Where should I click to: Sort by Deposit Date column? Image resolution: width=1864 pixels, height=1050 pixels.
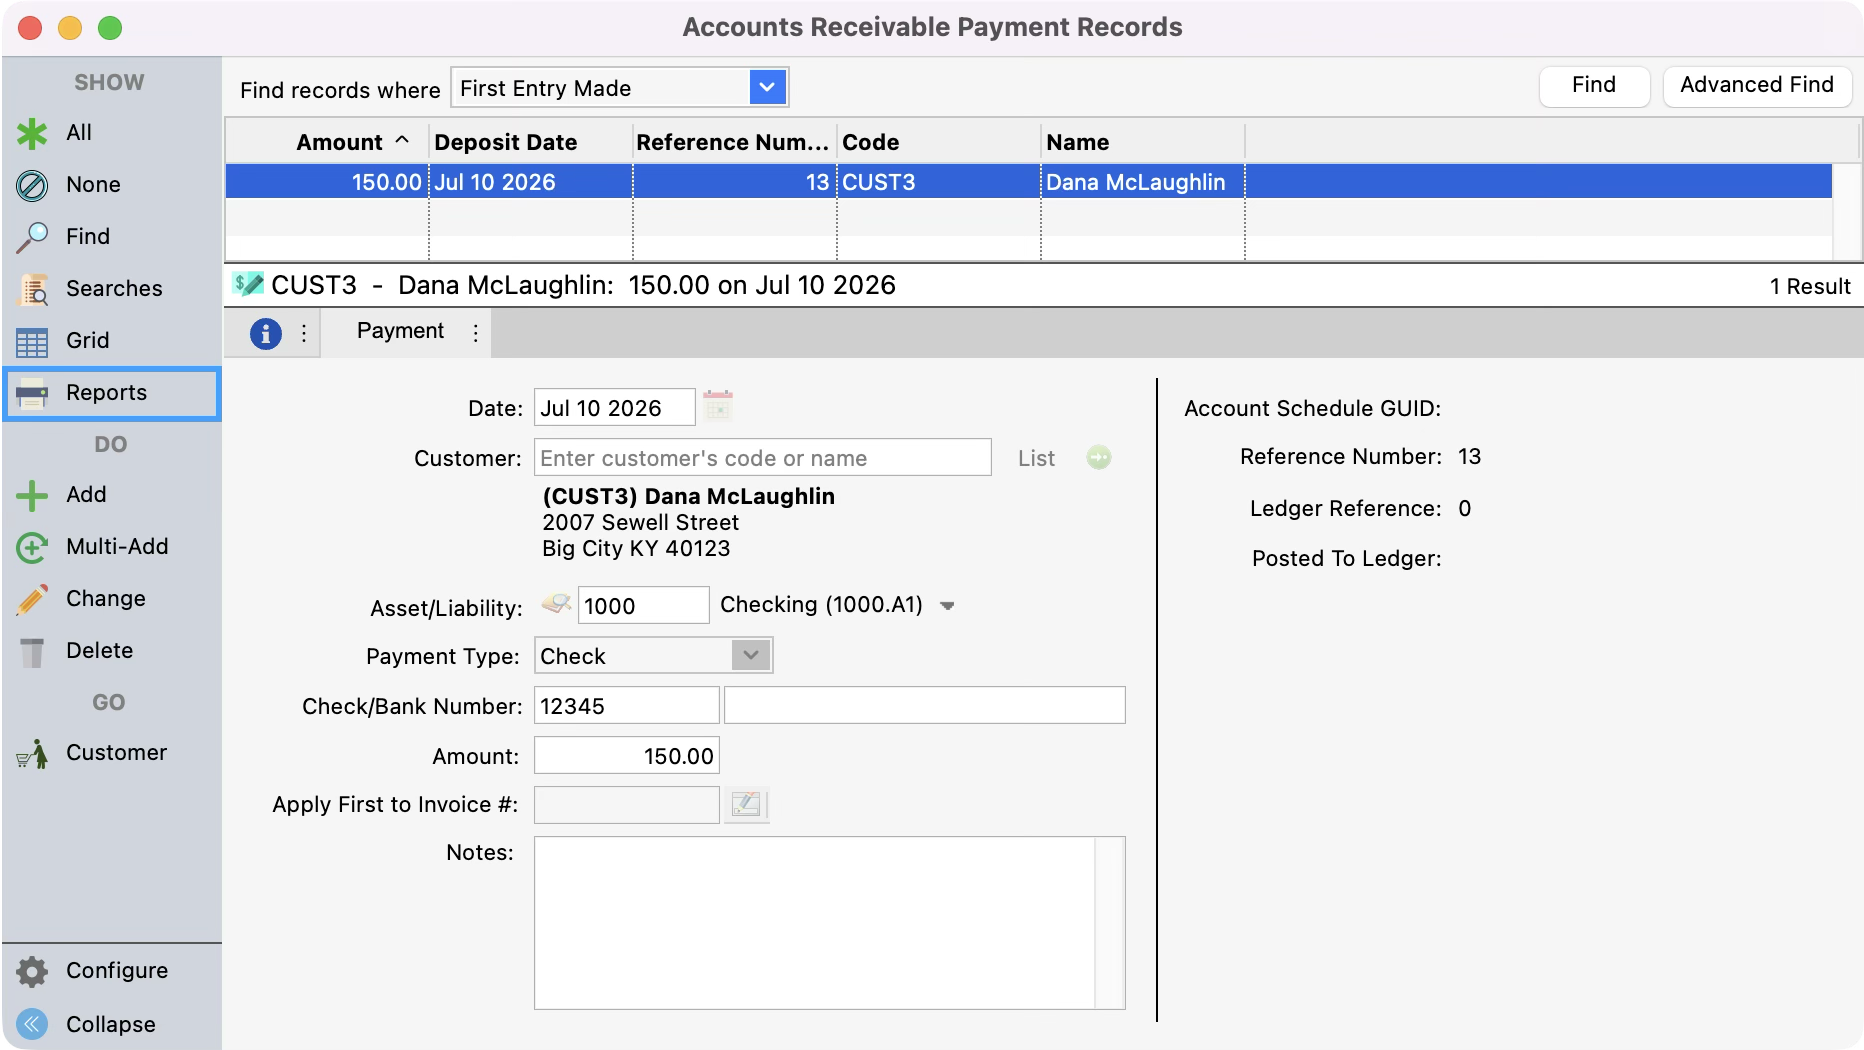coord(531,142)
